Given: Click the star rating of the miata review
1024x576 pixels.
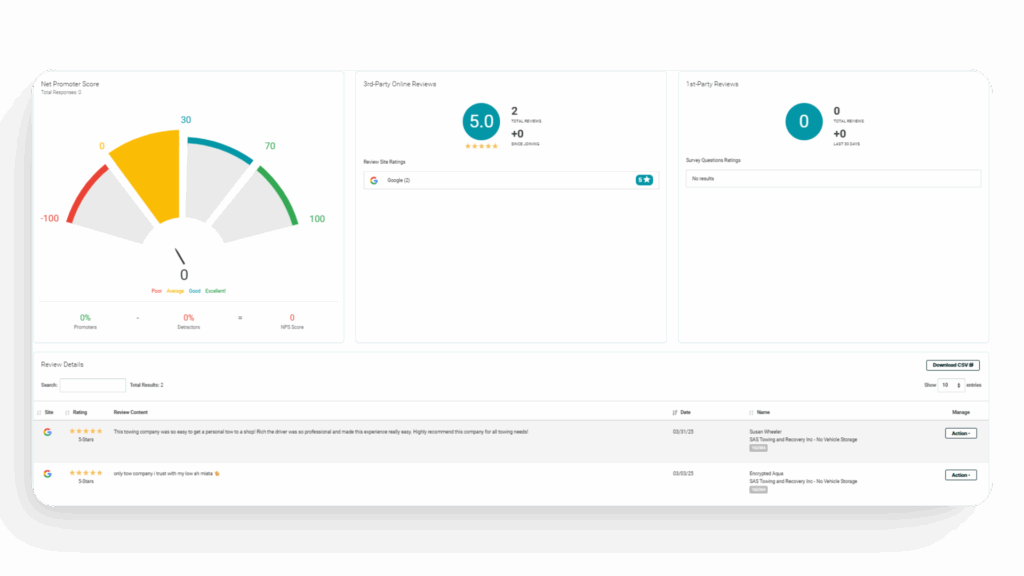Looking at the screenshot, I should click(86, 473).
